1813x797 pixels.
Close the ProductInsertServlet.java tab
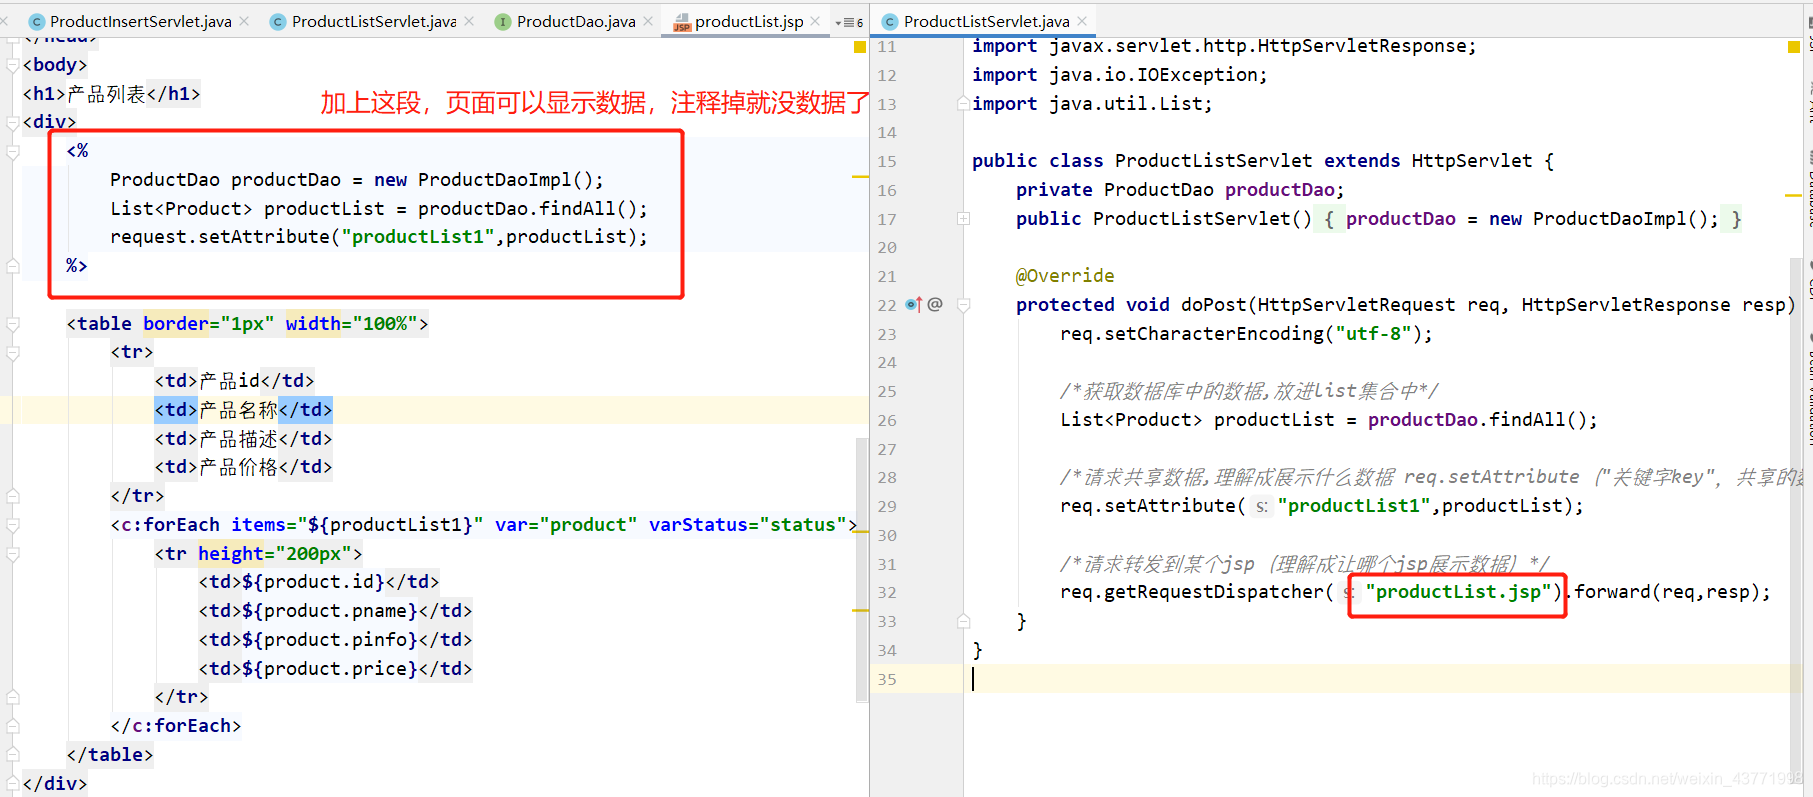pos(244,21)
